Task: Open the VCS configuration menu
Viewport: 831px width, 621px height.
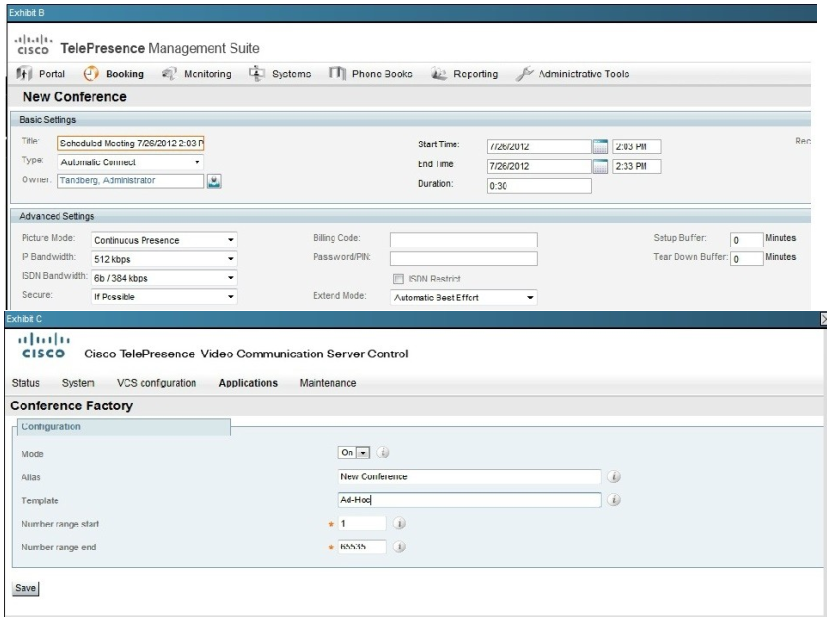Action: pyautogui.click(x=156, y=383)
